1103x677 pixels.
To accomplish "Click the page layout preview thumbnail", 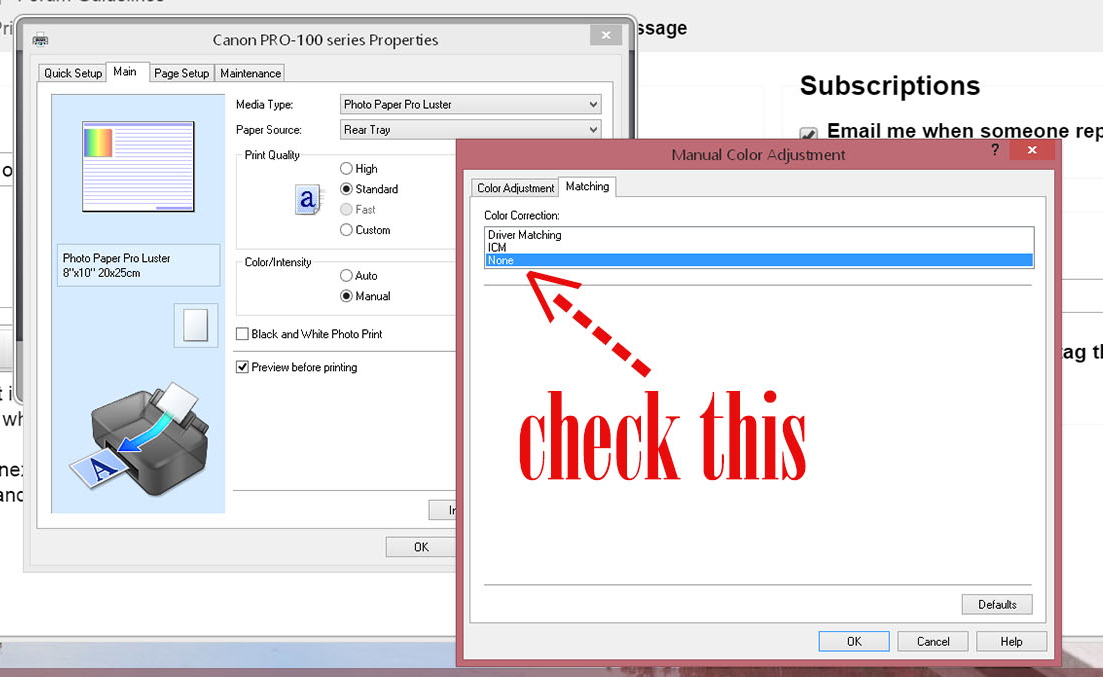I will (138, 166).
